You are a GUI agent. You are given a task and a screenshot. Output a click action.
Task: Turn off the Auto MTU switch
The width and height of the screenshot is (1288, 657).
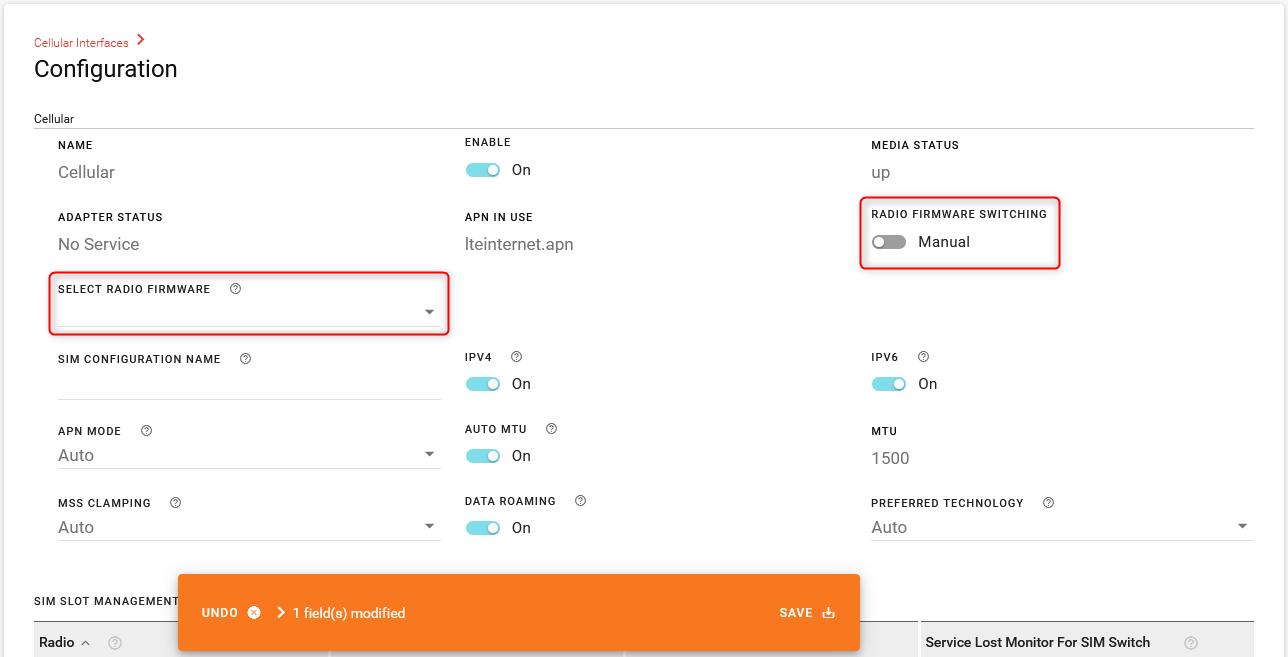click(483, 456)
